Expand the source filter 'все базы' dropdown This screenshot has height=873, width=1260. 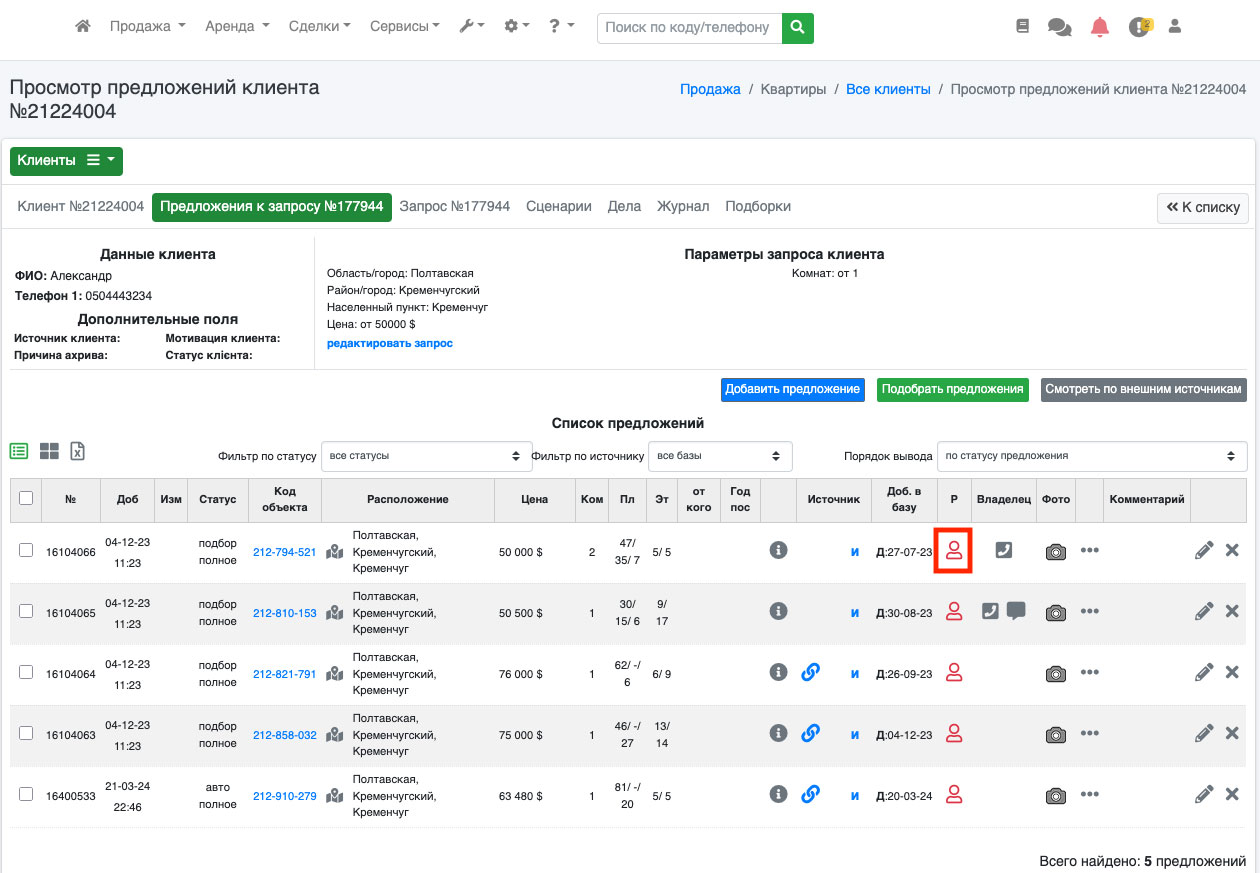point(719,456)
